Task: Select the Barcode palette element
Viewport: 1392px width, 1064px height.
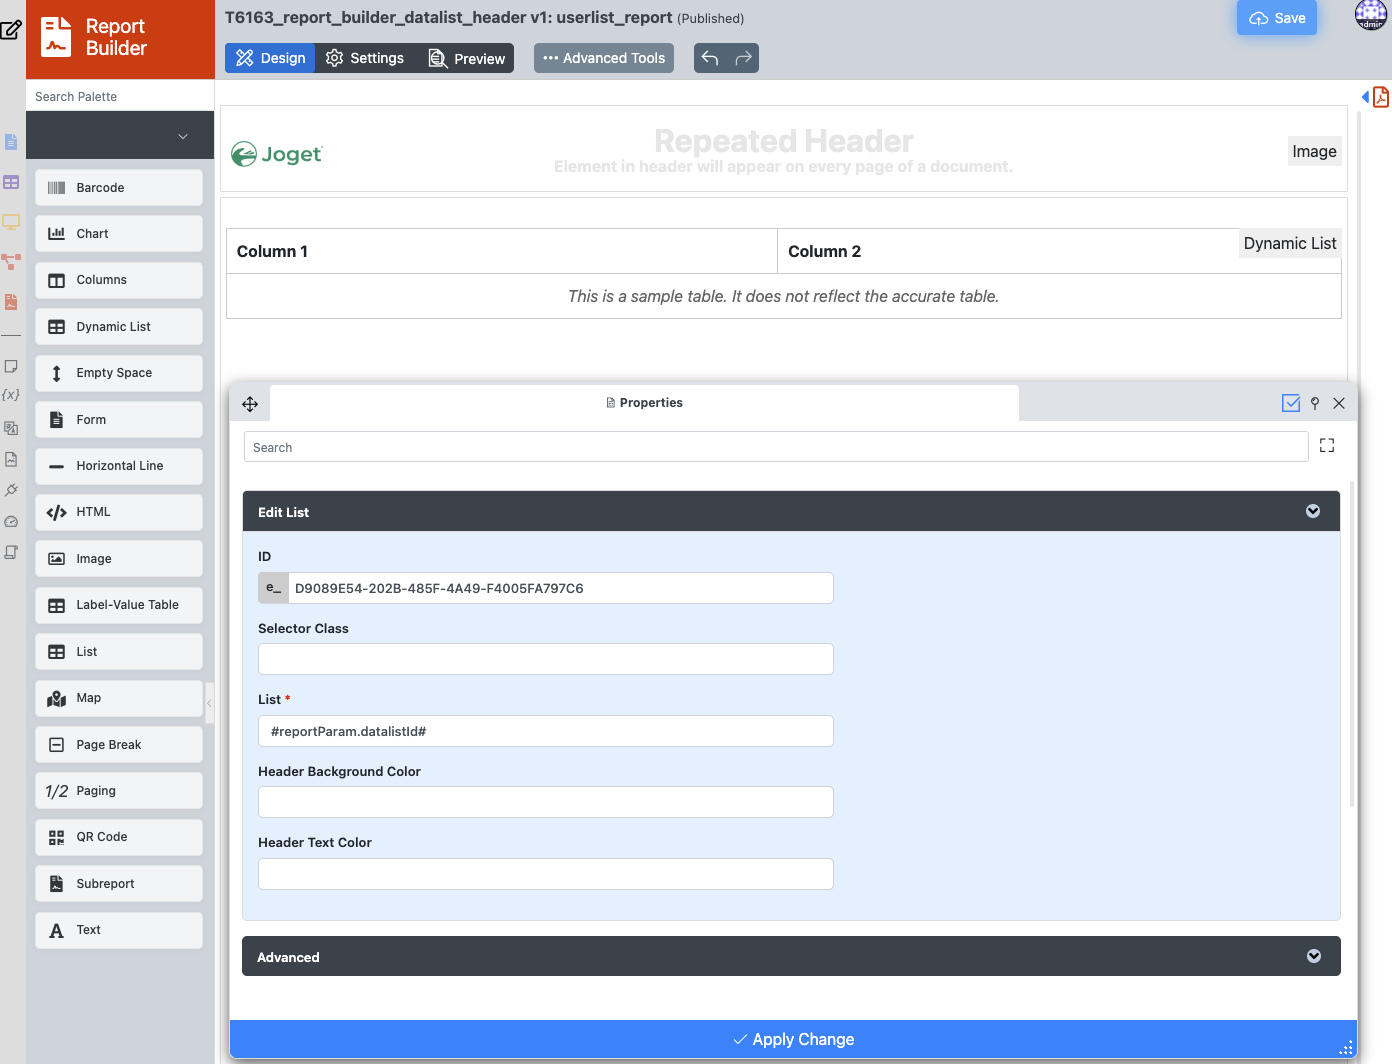Action: tap(119, 188)
